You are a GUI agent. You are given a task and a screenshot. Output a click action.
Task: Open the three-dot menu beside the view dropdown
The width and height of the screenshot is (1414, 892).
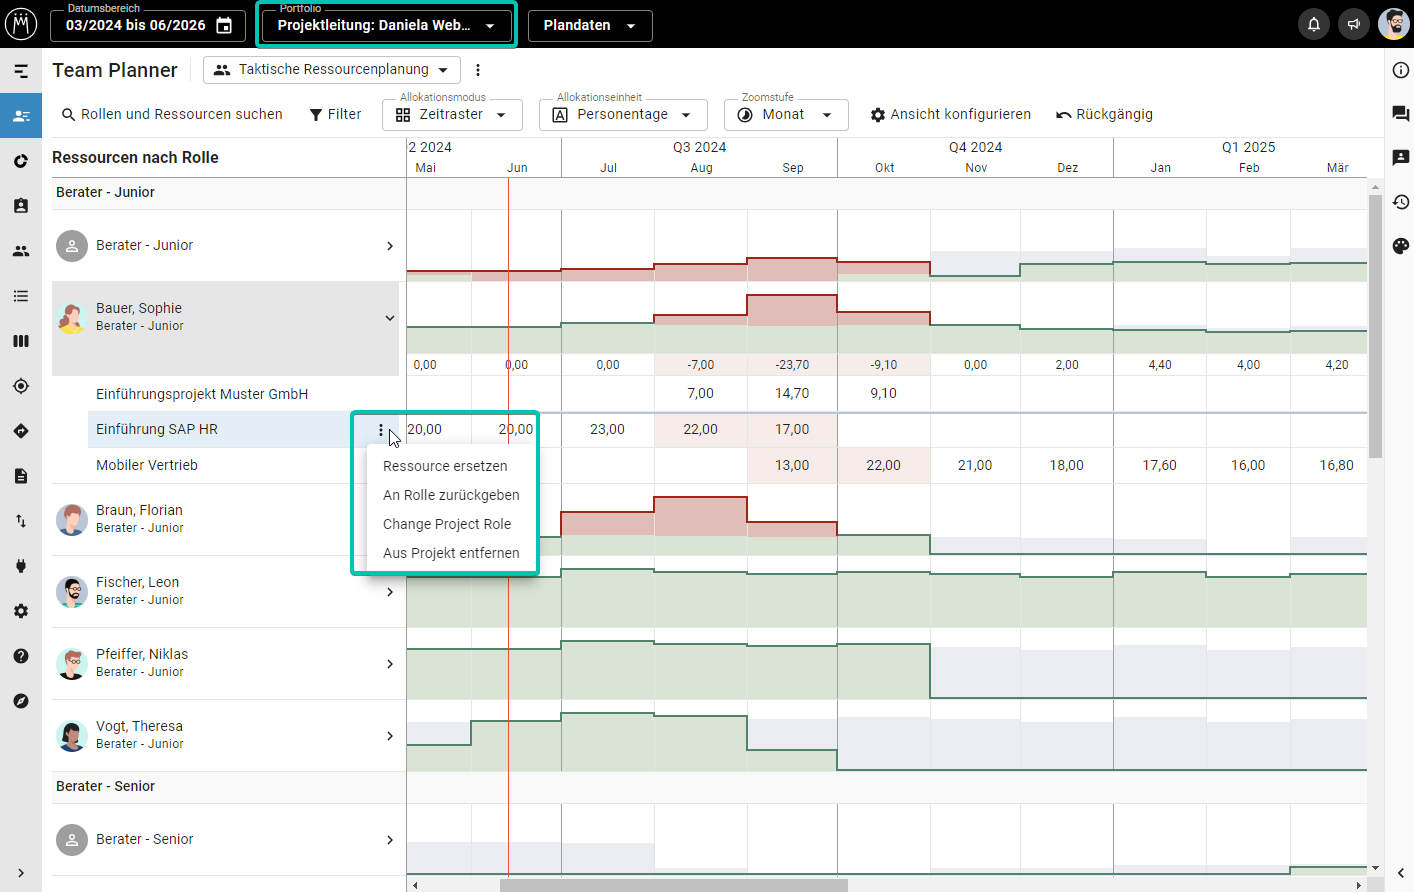coord(478,70)
